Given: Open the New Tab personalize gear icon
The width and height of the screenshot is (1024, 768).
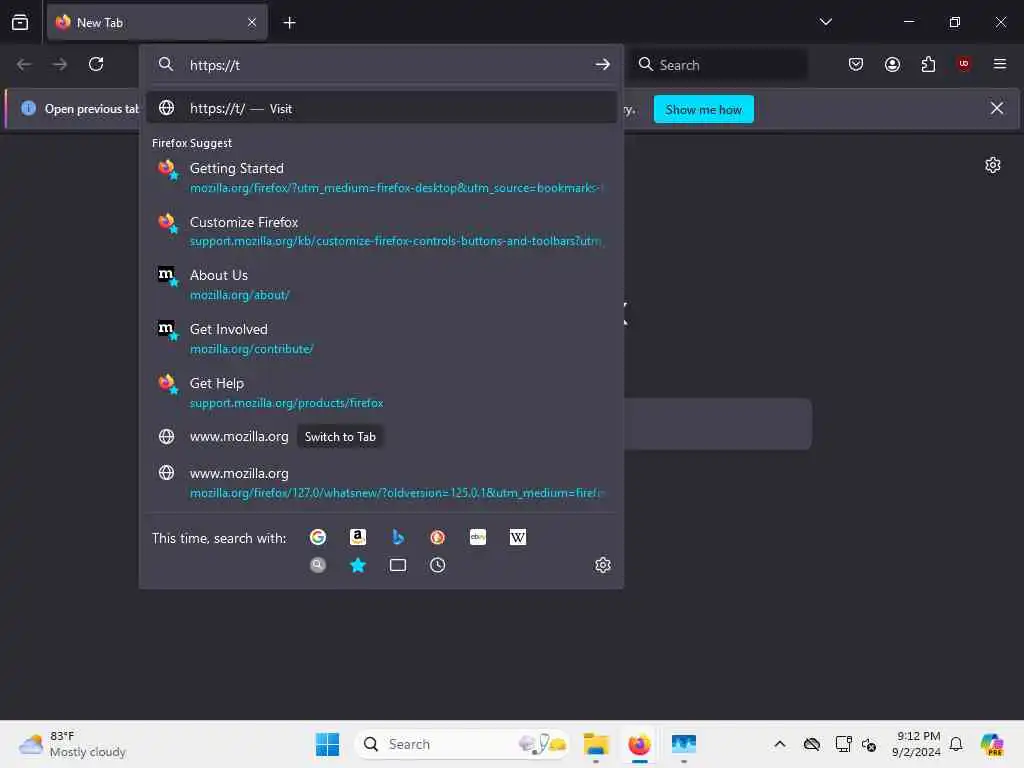Looking at the screenshot, I should pyautogui.click(x=993, y=165).
